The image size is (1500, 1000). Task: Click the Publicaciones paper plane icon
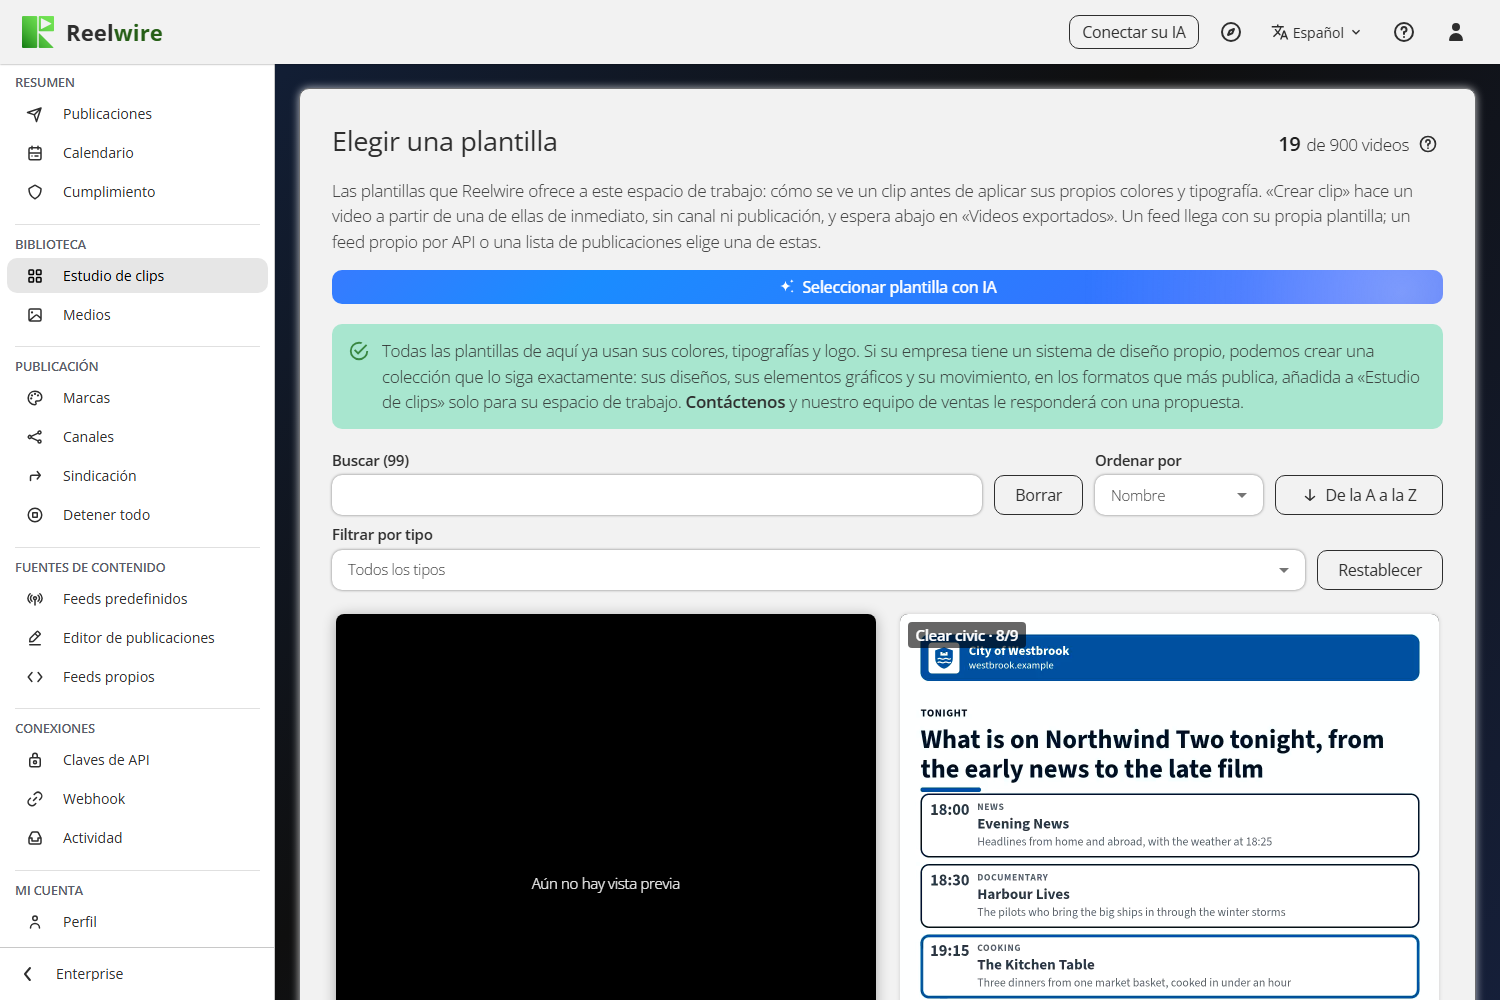coord(35,114)
